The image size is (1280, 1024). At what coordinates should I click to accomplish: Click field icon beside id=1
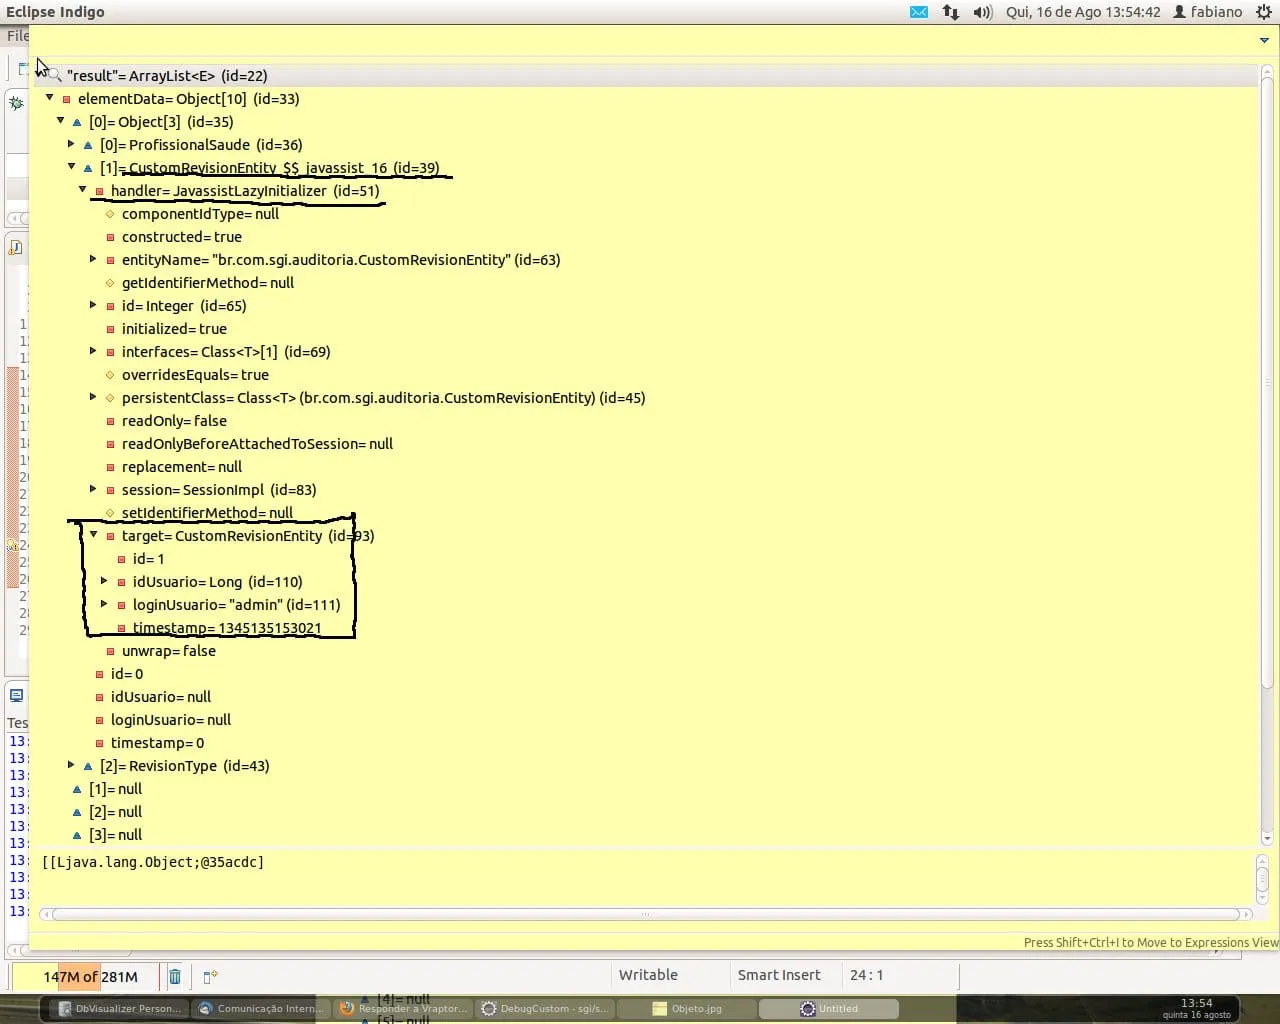(122, 559)
